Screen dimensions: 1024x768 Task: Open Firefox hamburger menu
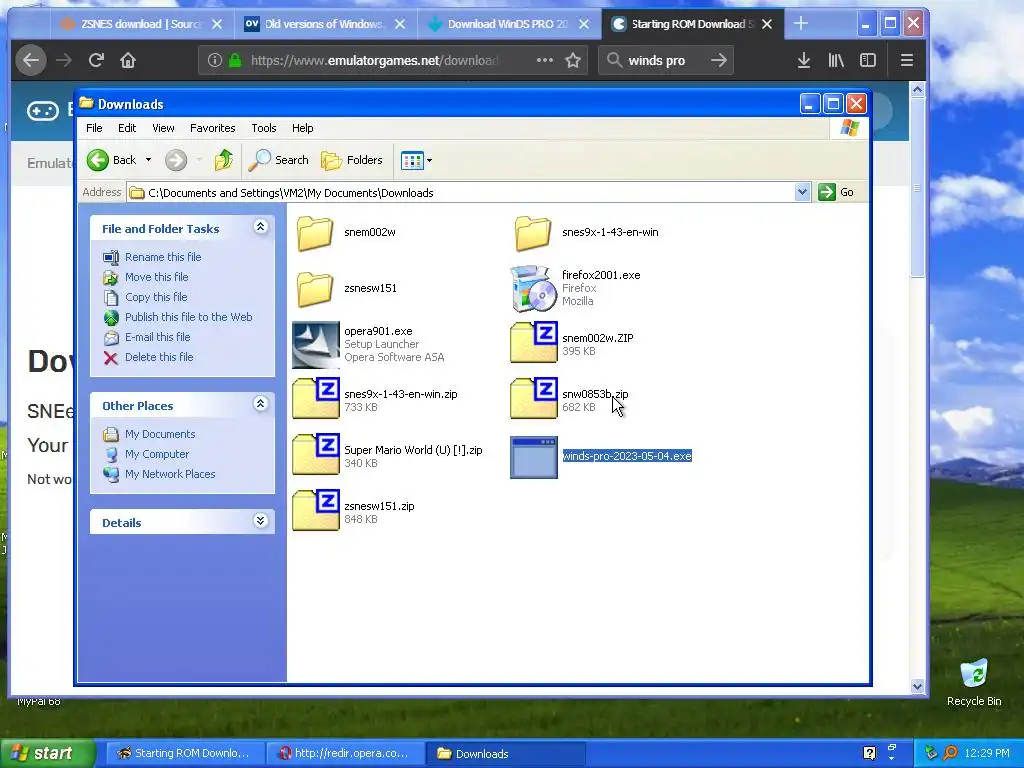tap(907, 60)
